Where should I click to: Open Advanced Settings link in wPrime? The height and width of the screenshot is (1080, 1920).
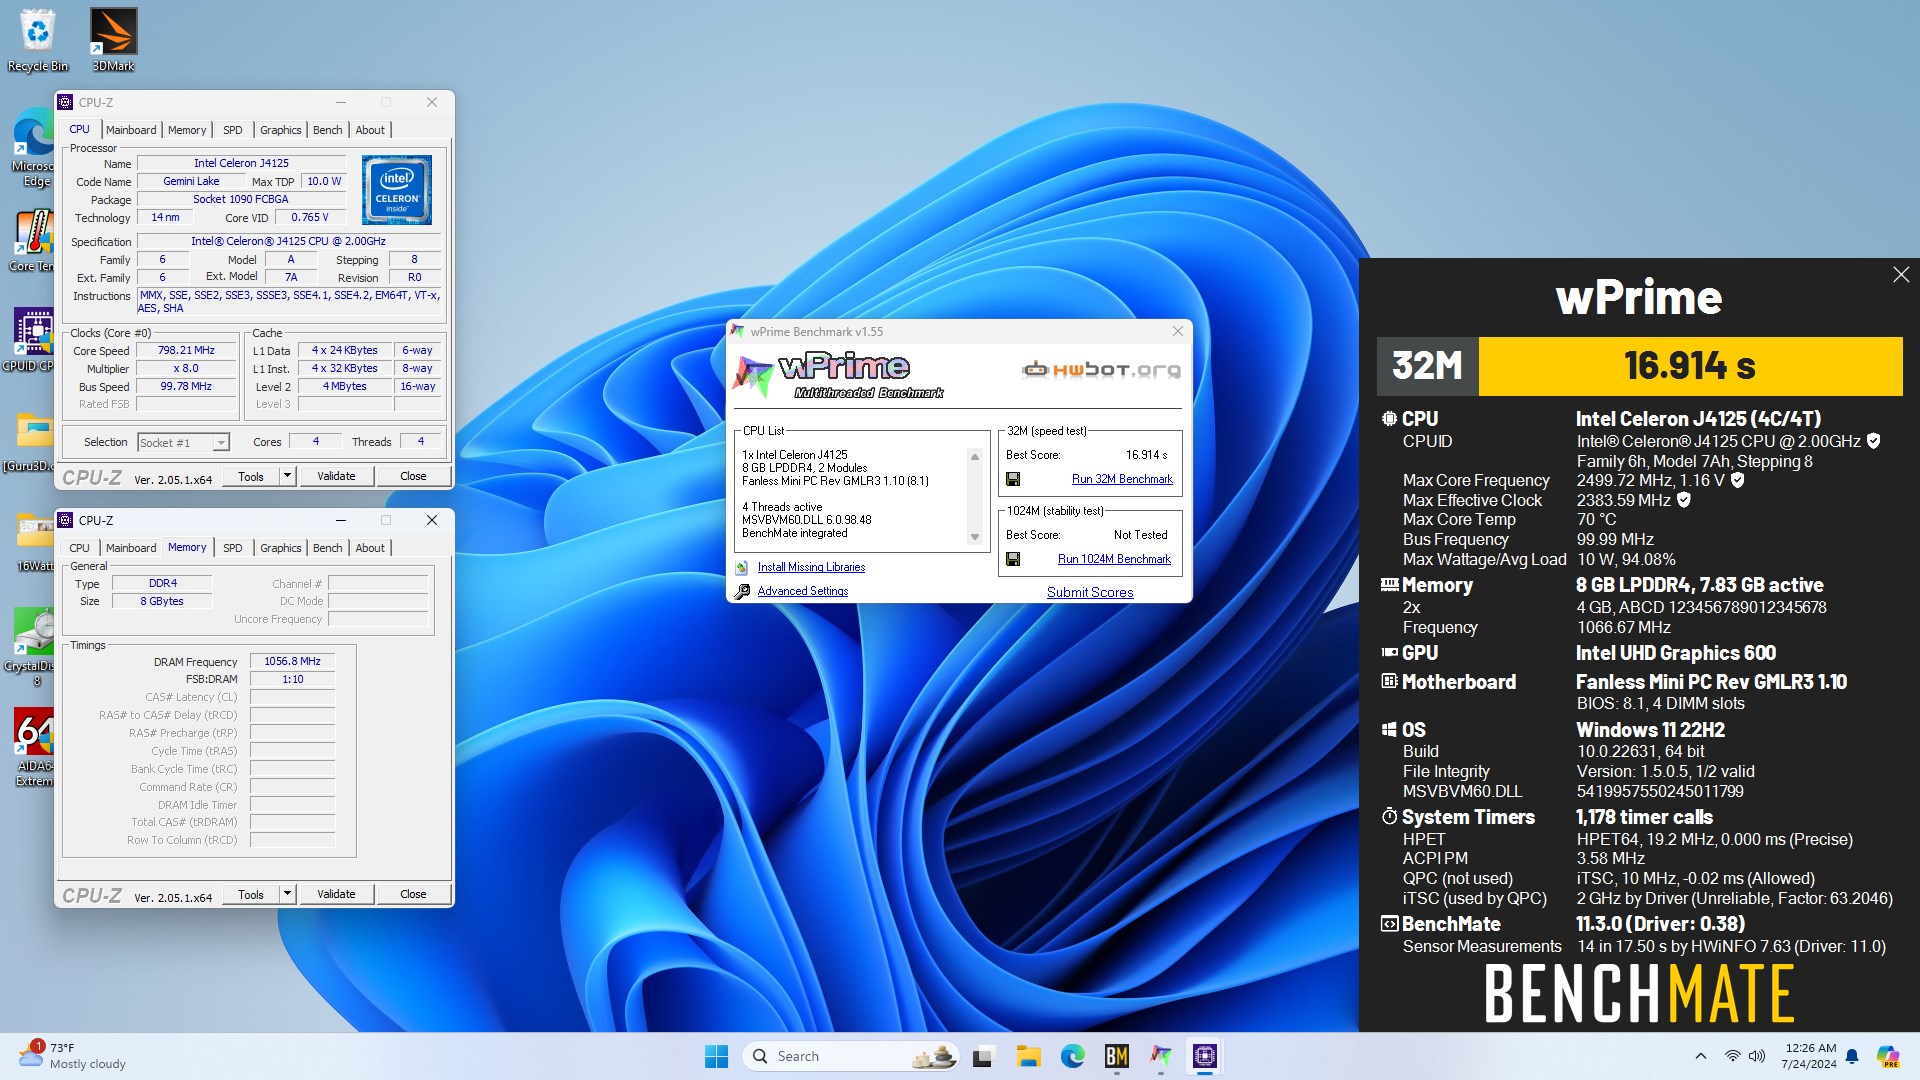pyautogui.click(x=803, y=591)
